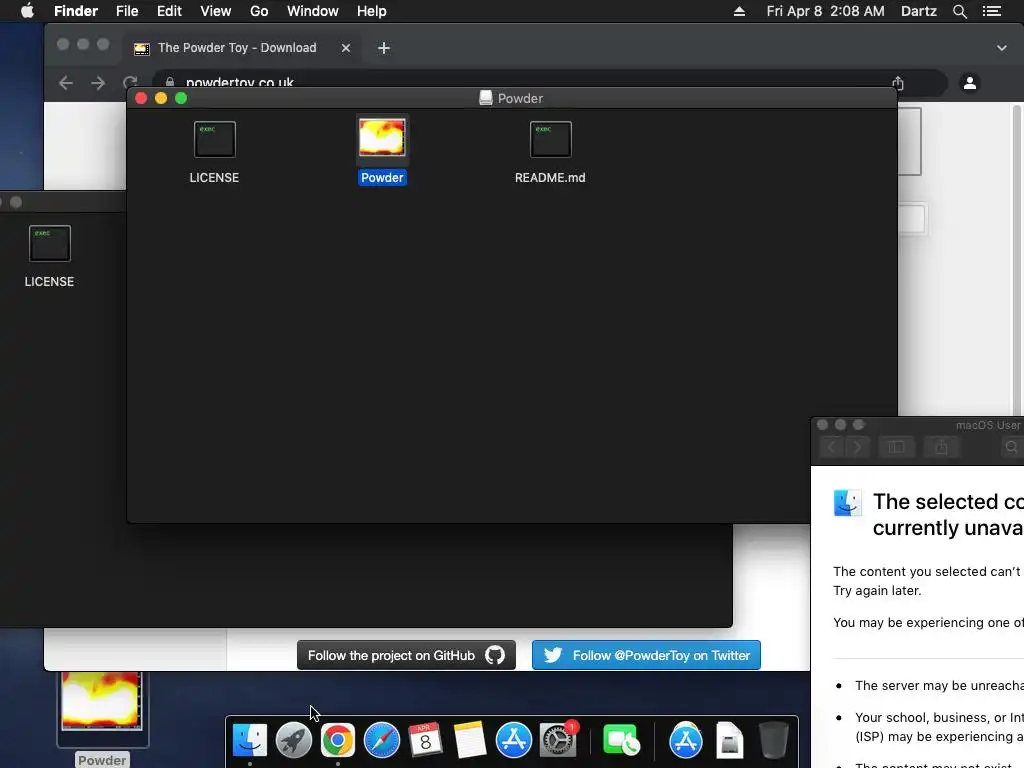
Task: Open the Finder menu
Action: point(76,11)
